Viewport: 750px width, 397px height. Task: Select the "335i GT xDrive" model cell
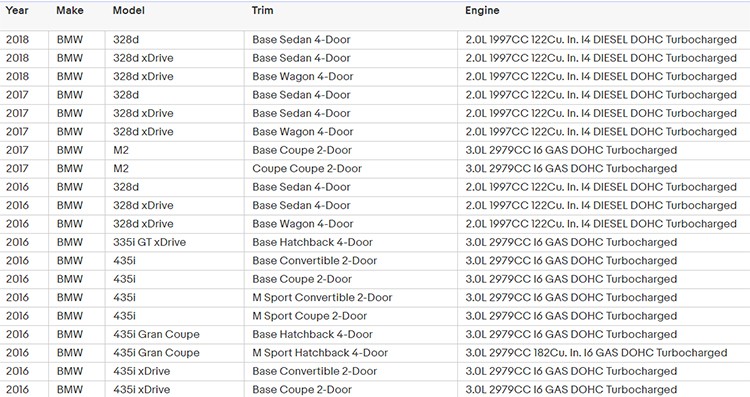[149, 242]
